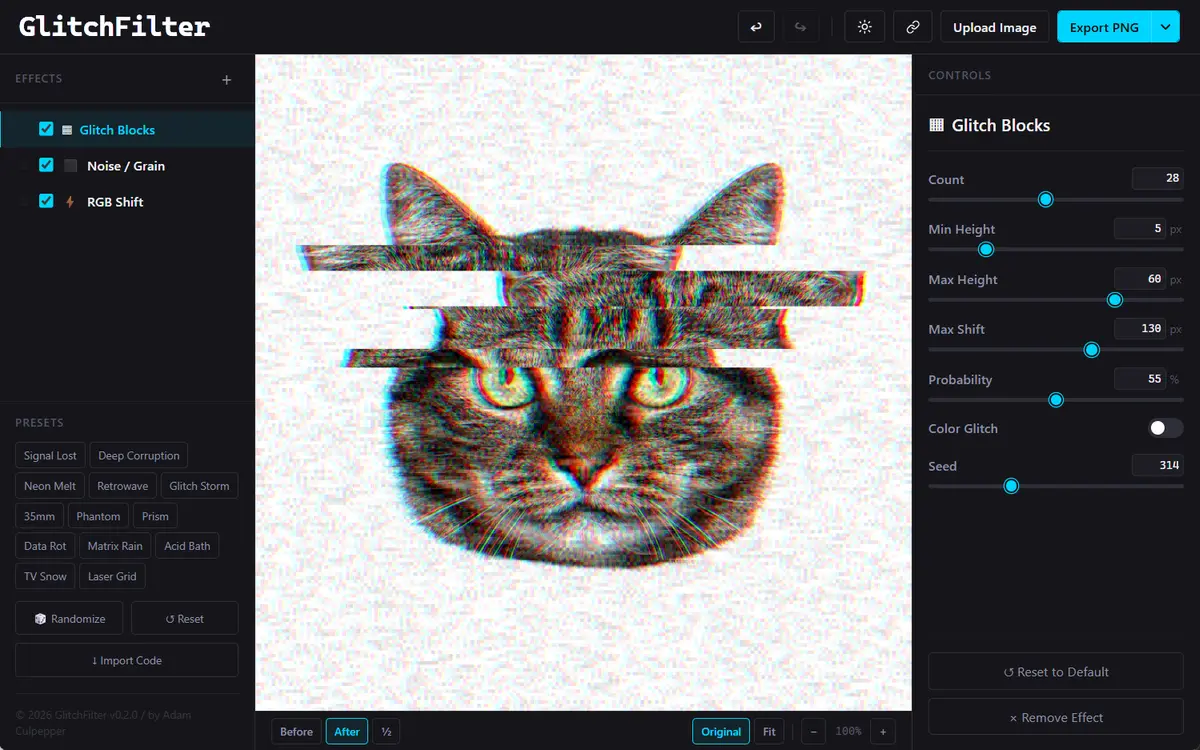
Task: Click the Seed value field showing 314
Action: pyautogui.click(x=1157, y=465)
